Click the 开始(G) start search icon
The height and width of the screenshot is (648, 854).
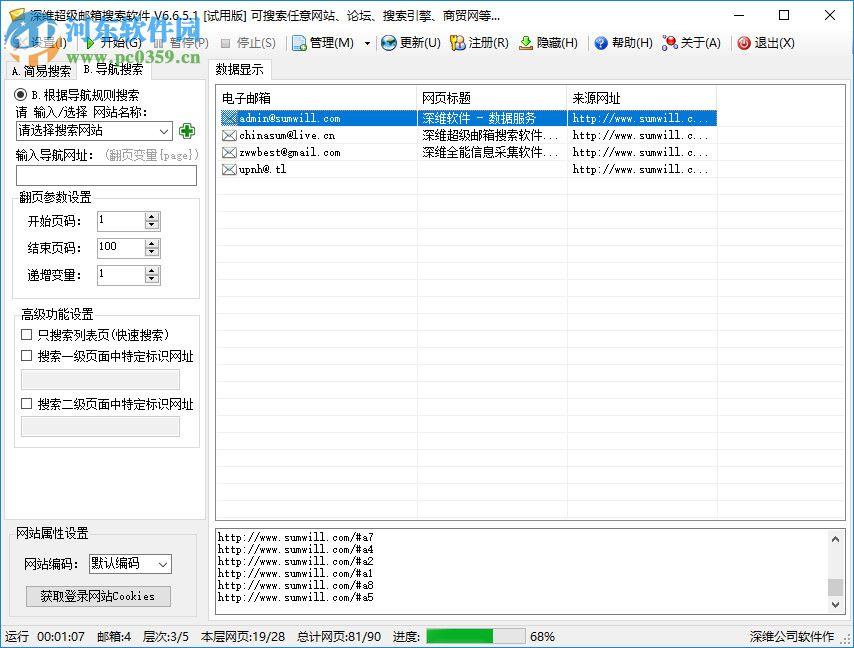pyautogui.click(x=90, y=43)
